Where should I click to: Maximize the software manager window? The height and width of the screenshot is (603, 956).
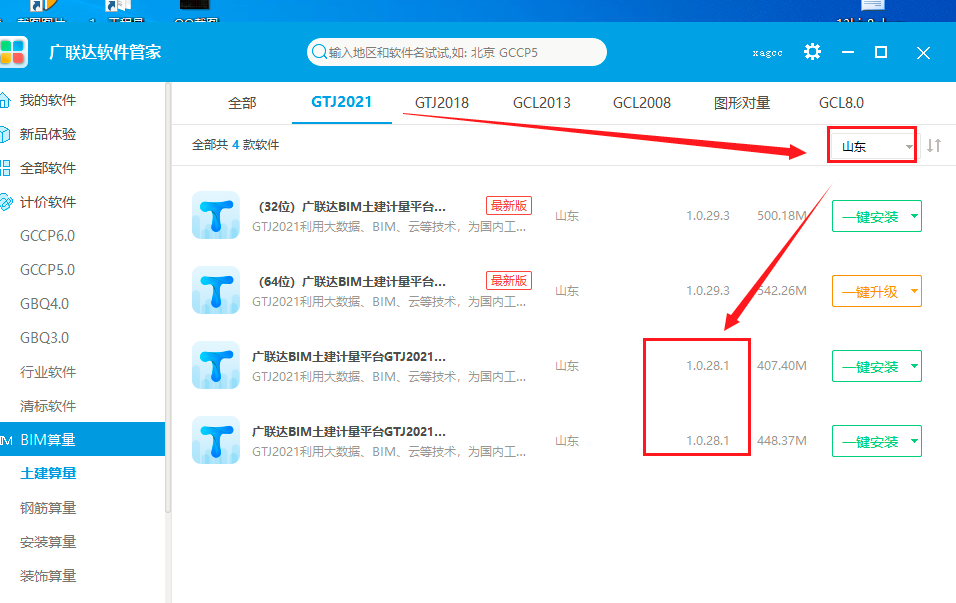(x=881, y=52)
